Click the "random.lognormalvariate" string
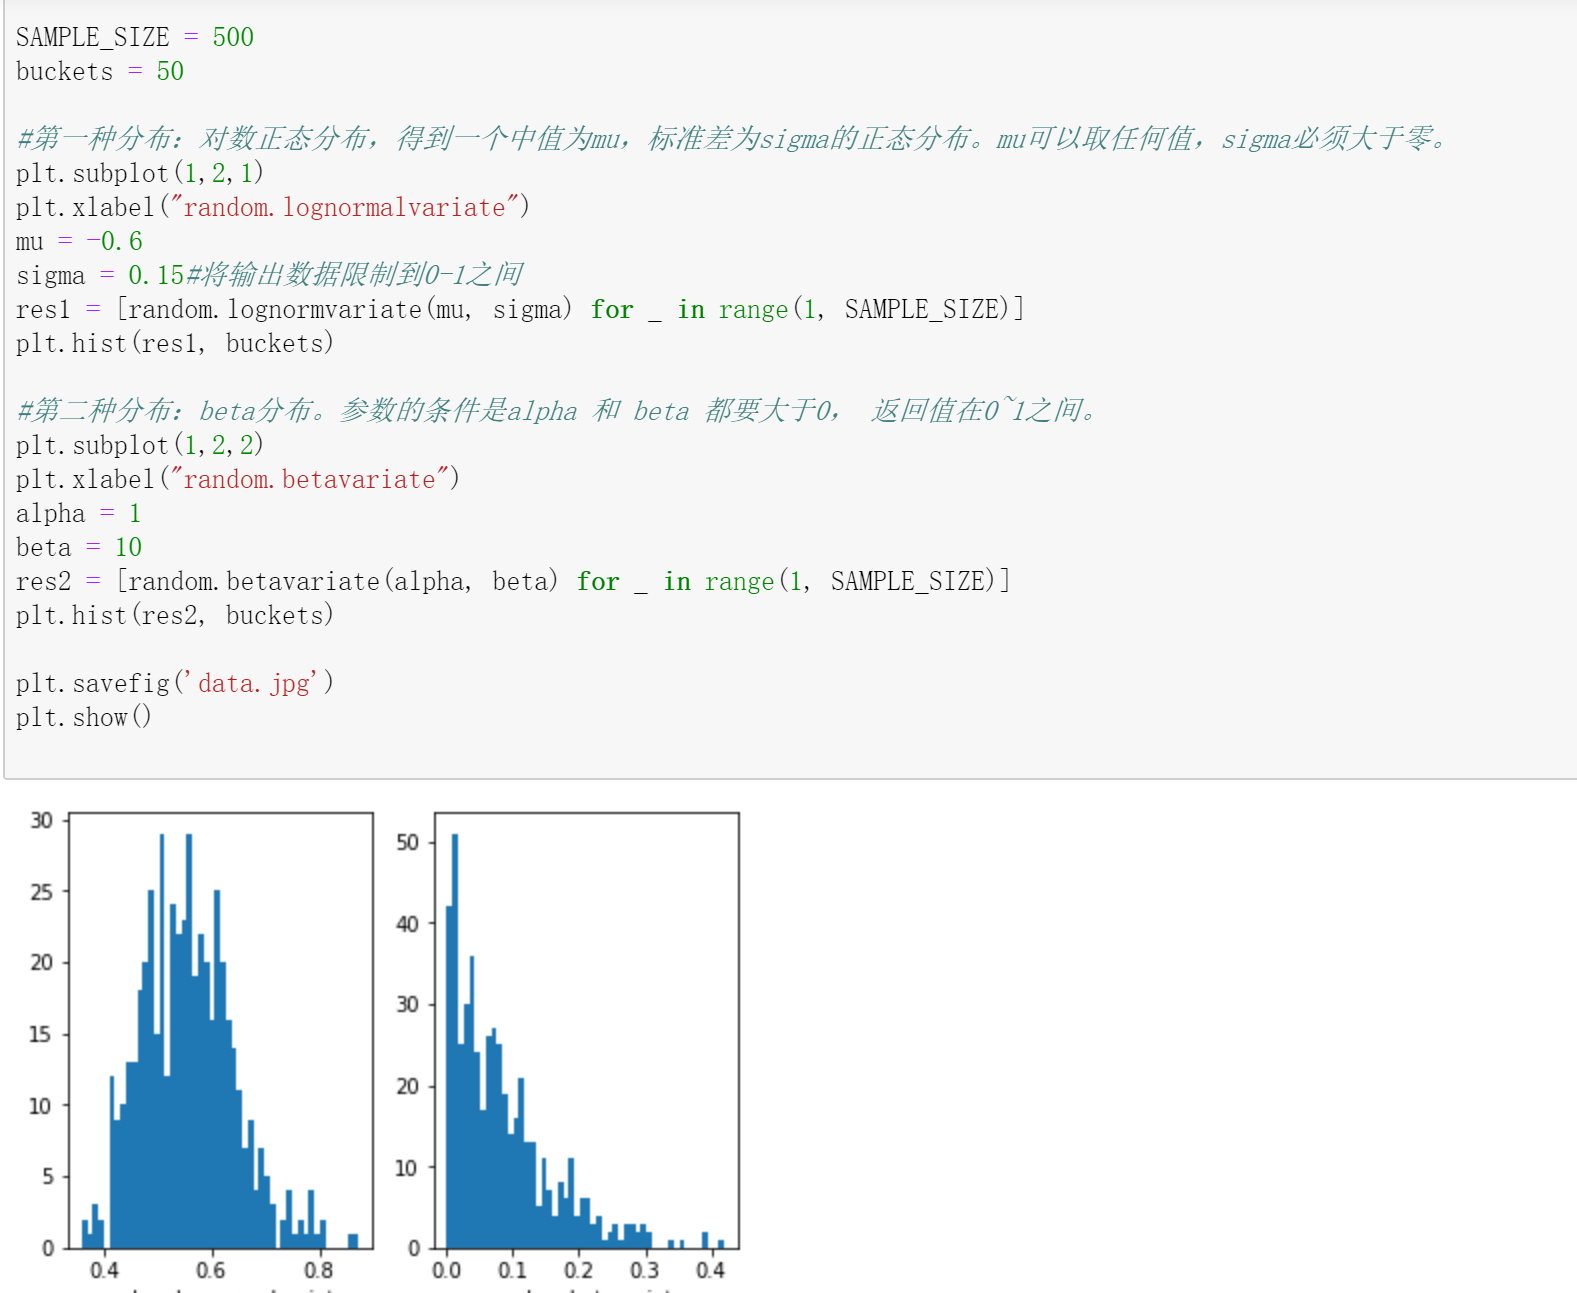The image size is (1577, 1293). pos(344,207)
